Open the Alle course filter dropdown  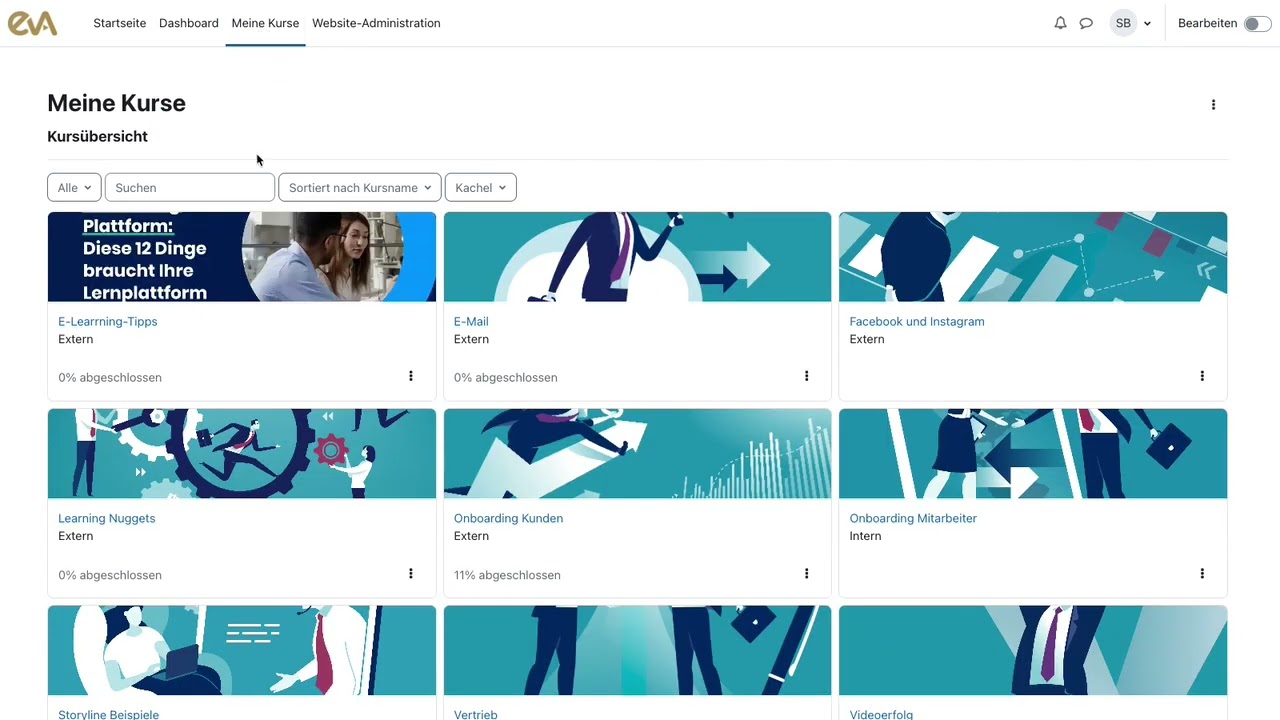click(74, 187)
